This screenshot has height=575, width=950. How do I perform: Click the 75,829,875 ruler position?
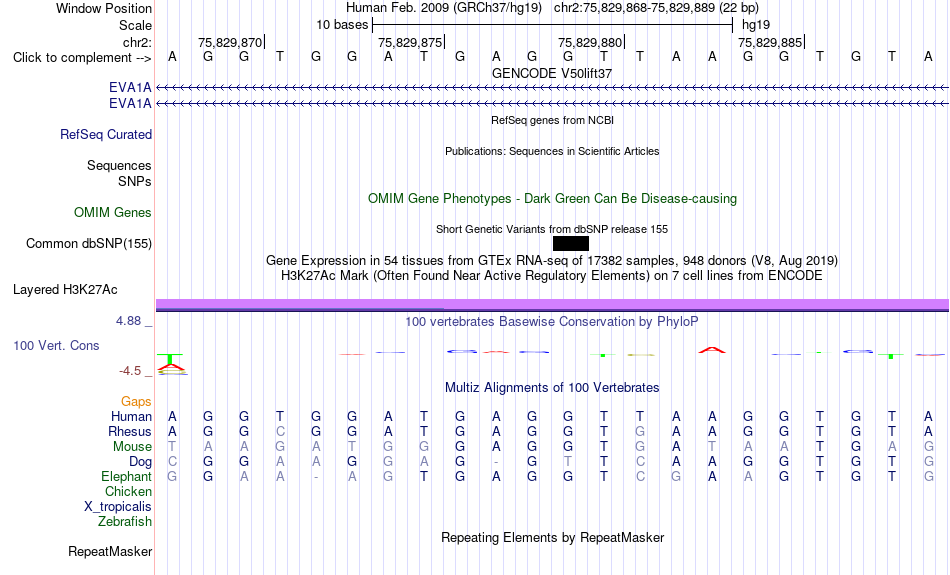click(x=410, y=42)
